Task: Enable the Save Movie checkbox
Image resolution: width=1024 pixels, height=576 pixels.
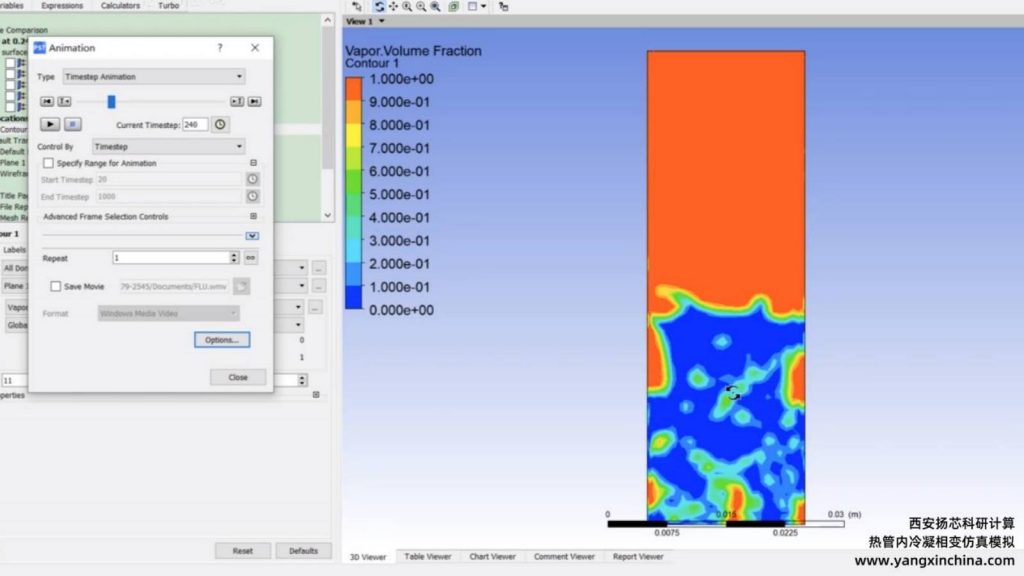Action: [x=56, y=286]
